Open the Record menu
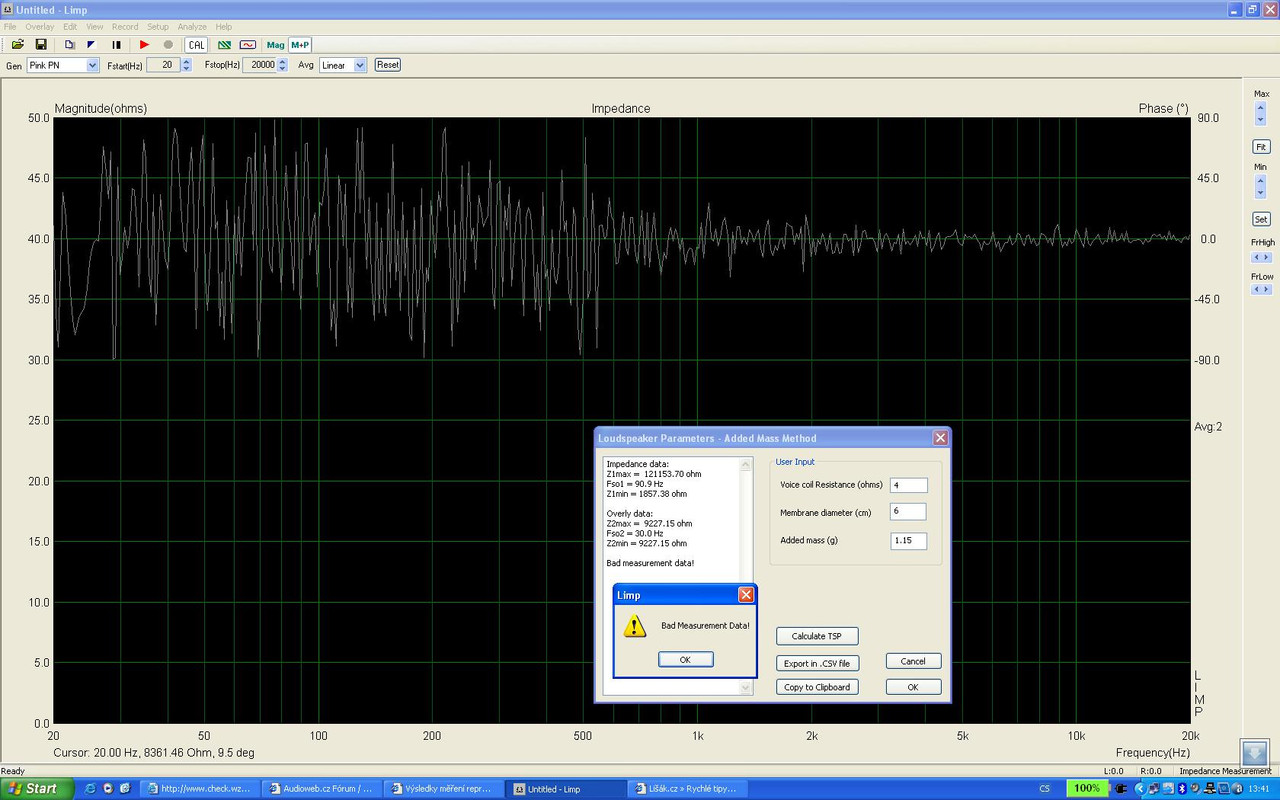Image resolution: width=1280 pixels, height=800 pixels. pyautogui.click(x=125, y=27)
